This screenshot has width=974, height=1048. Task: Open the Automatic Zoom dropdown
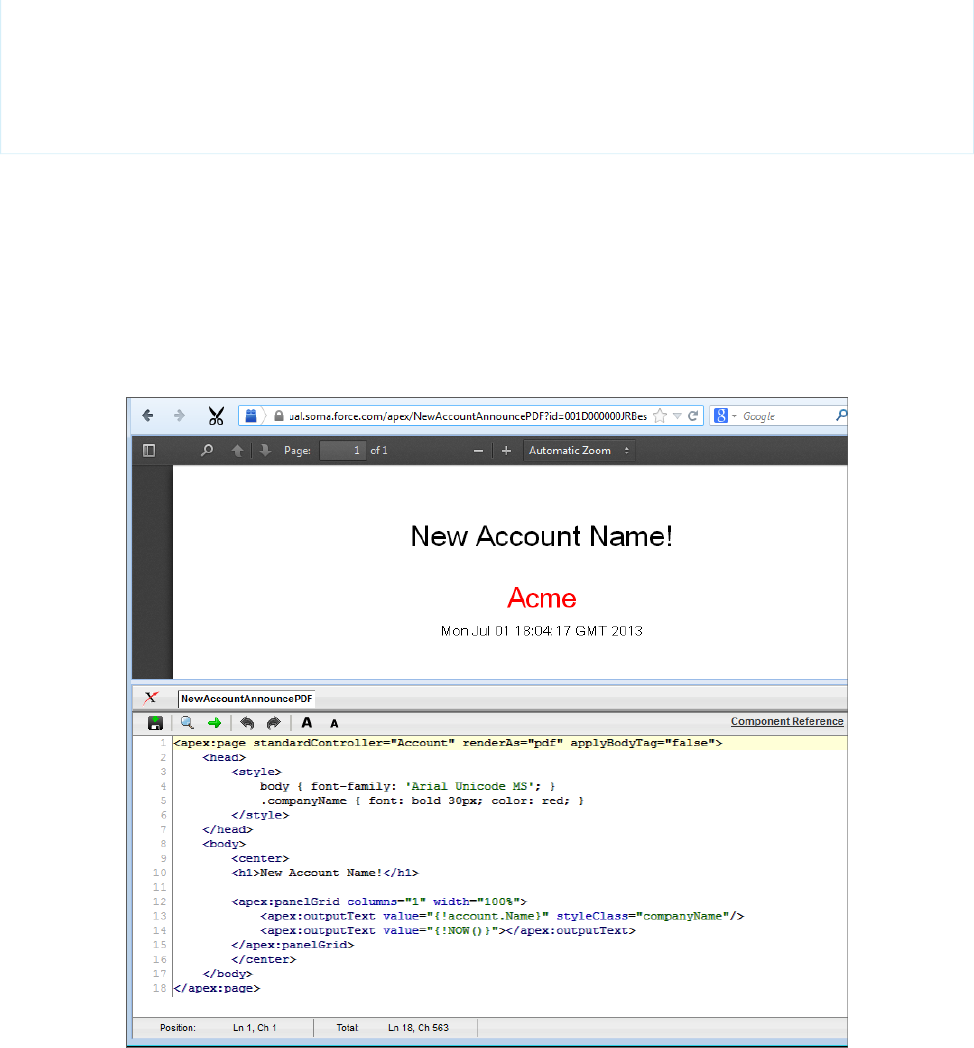pyautogui.click(x=579, y=450)
